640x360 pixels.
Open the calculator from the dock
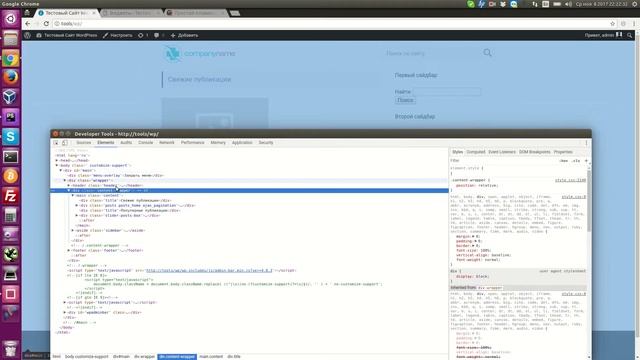coord(11,216)
